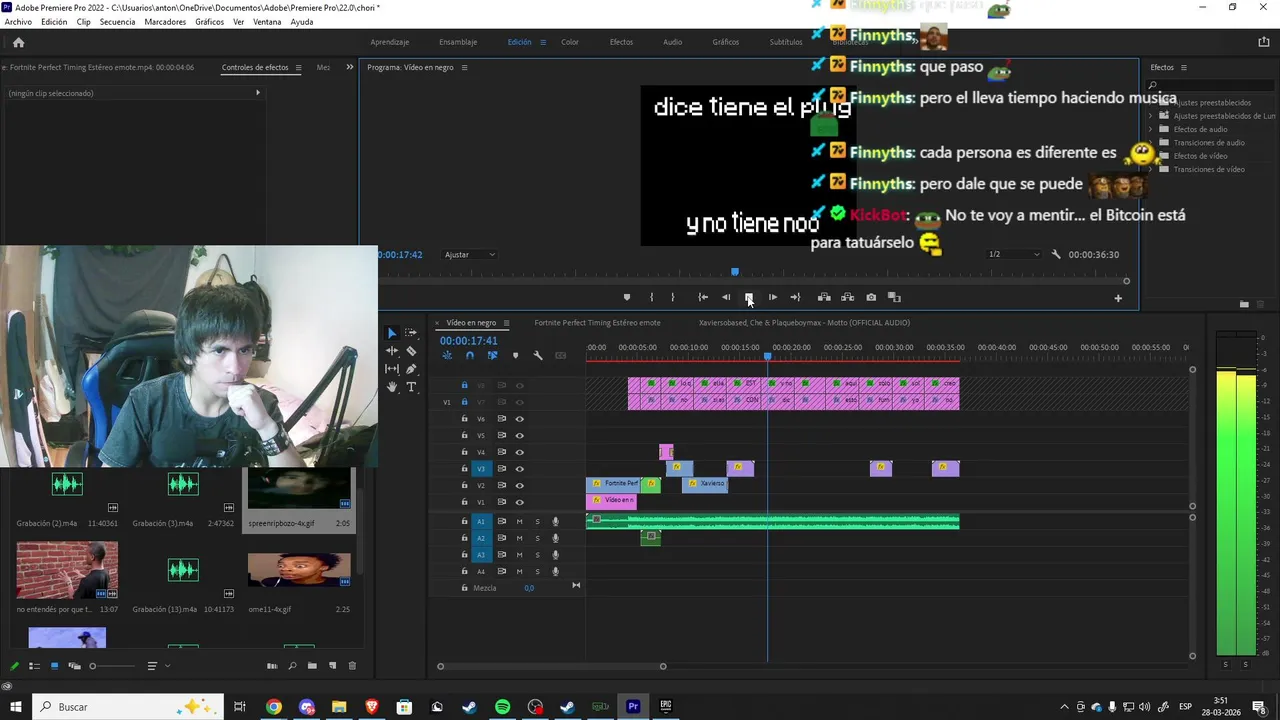The height and width of the screenshot is (720, 1280).
Task: Delete selected item with trash icon
Action: click(x=351, y=666)
